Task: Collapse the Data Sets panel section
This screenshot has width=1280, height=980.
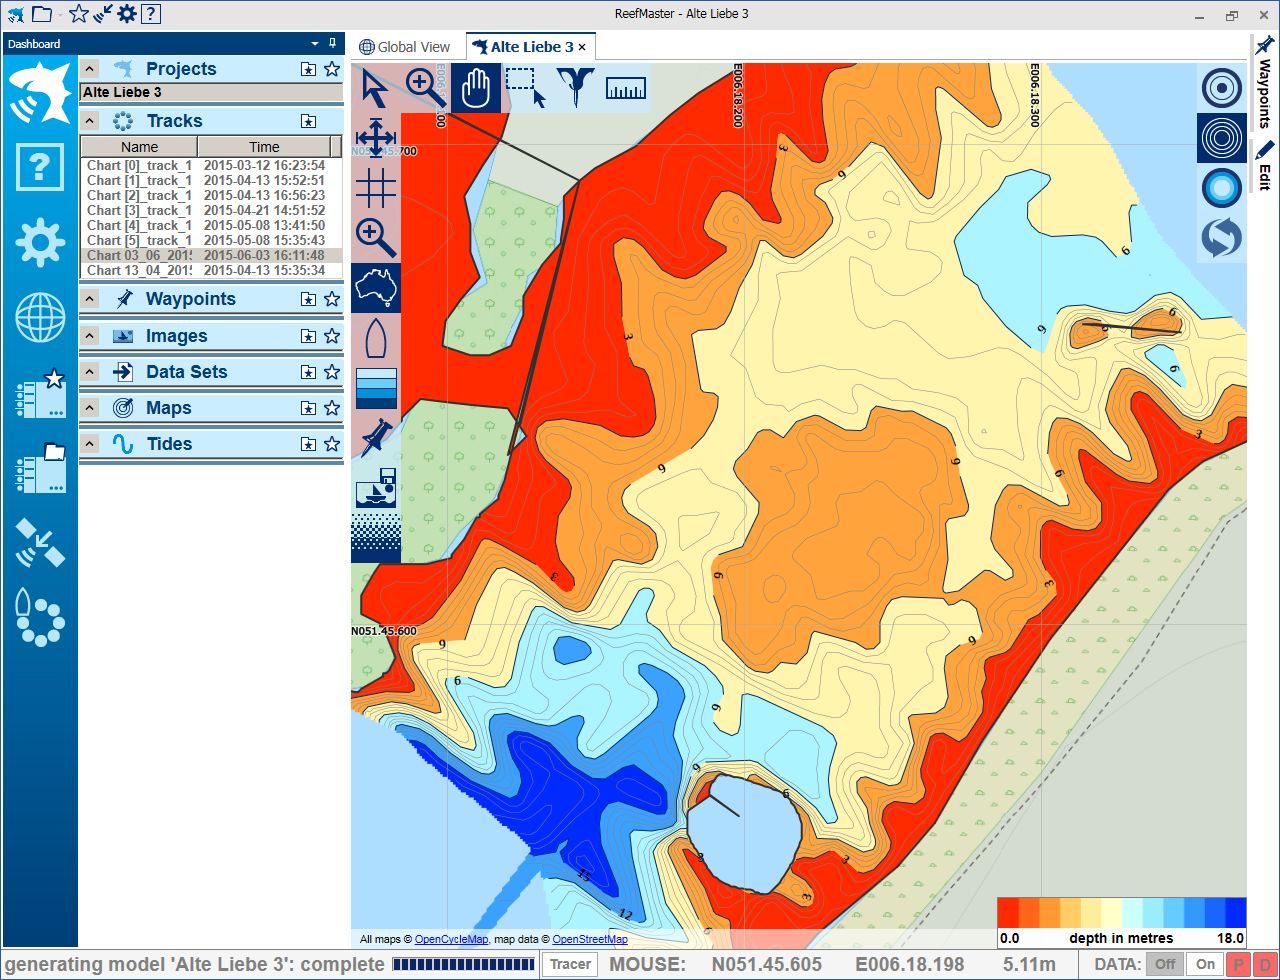Action: [90, 372]
